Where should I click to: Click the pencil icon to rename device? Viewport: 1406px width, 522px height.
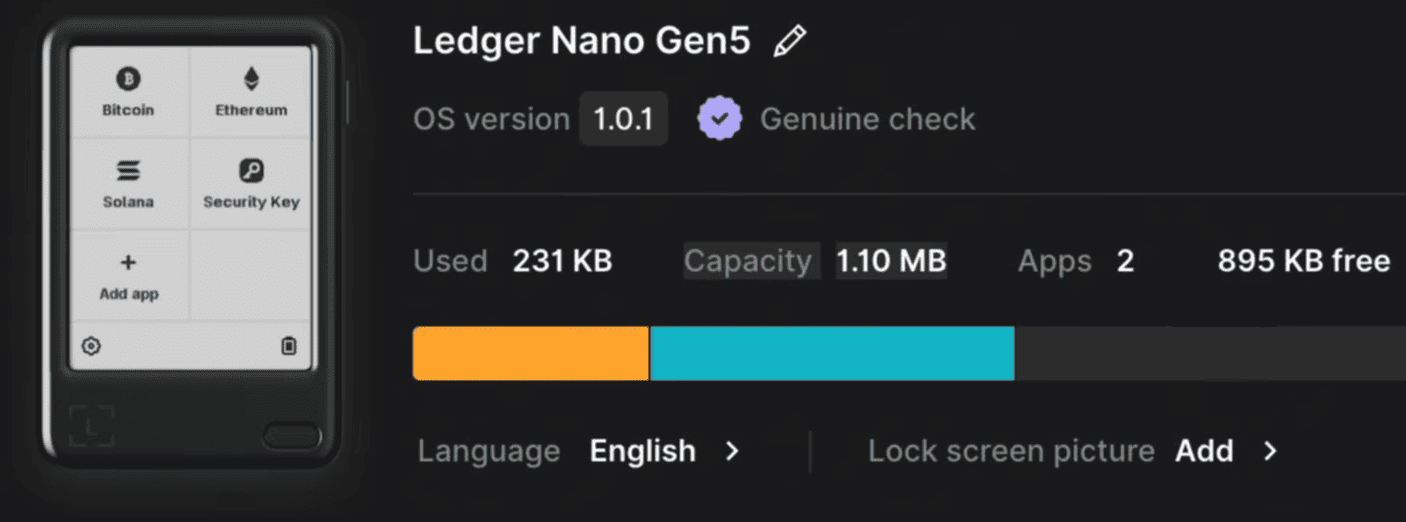click(790, 42)
